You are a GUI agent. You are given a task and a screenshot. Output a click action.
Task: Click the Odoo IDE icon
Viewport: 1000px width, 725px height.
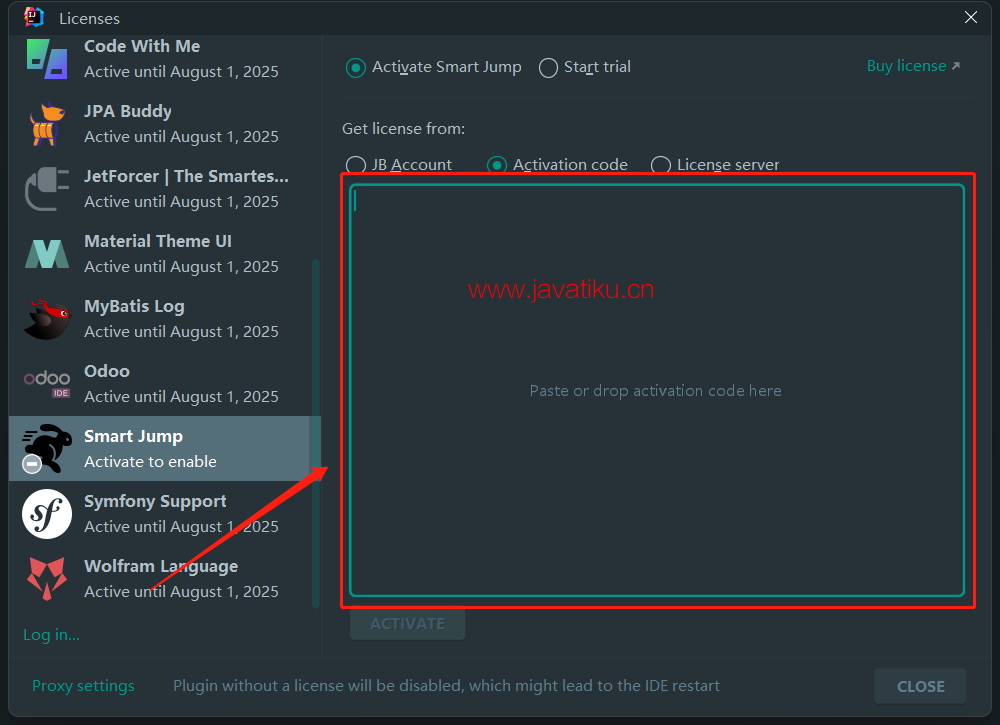coord(47,384)
